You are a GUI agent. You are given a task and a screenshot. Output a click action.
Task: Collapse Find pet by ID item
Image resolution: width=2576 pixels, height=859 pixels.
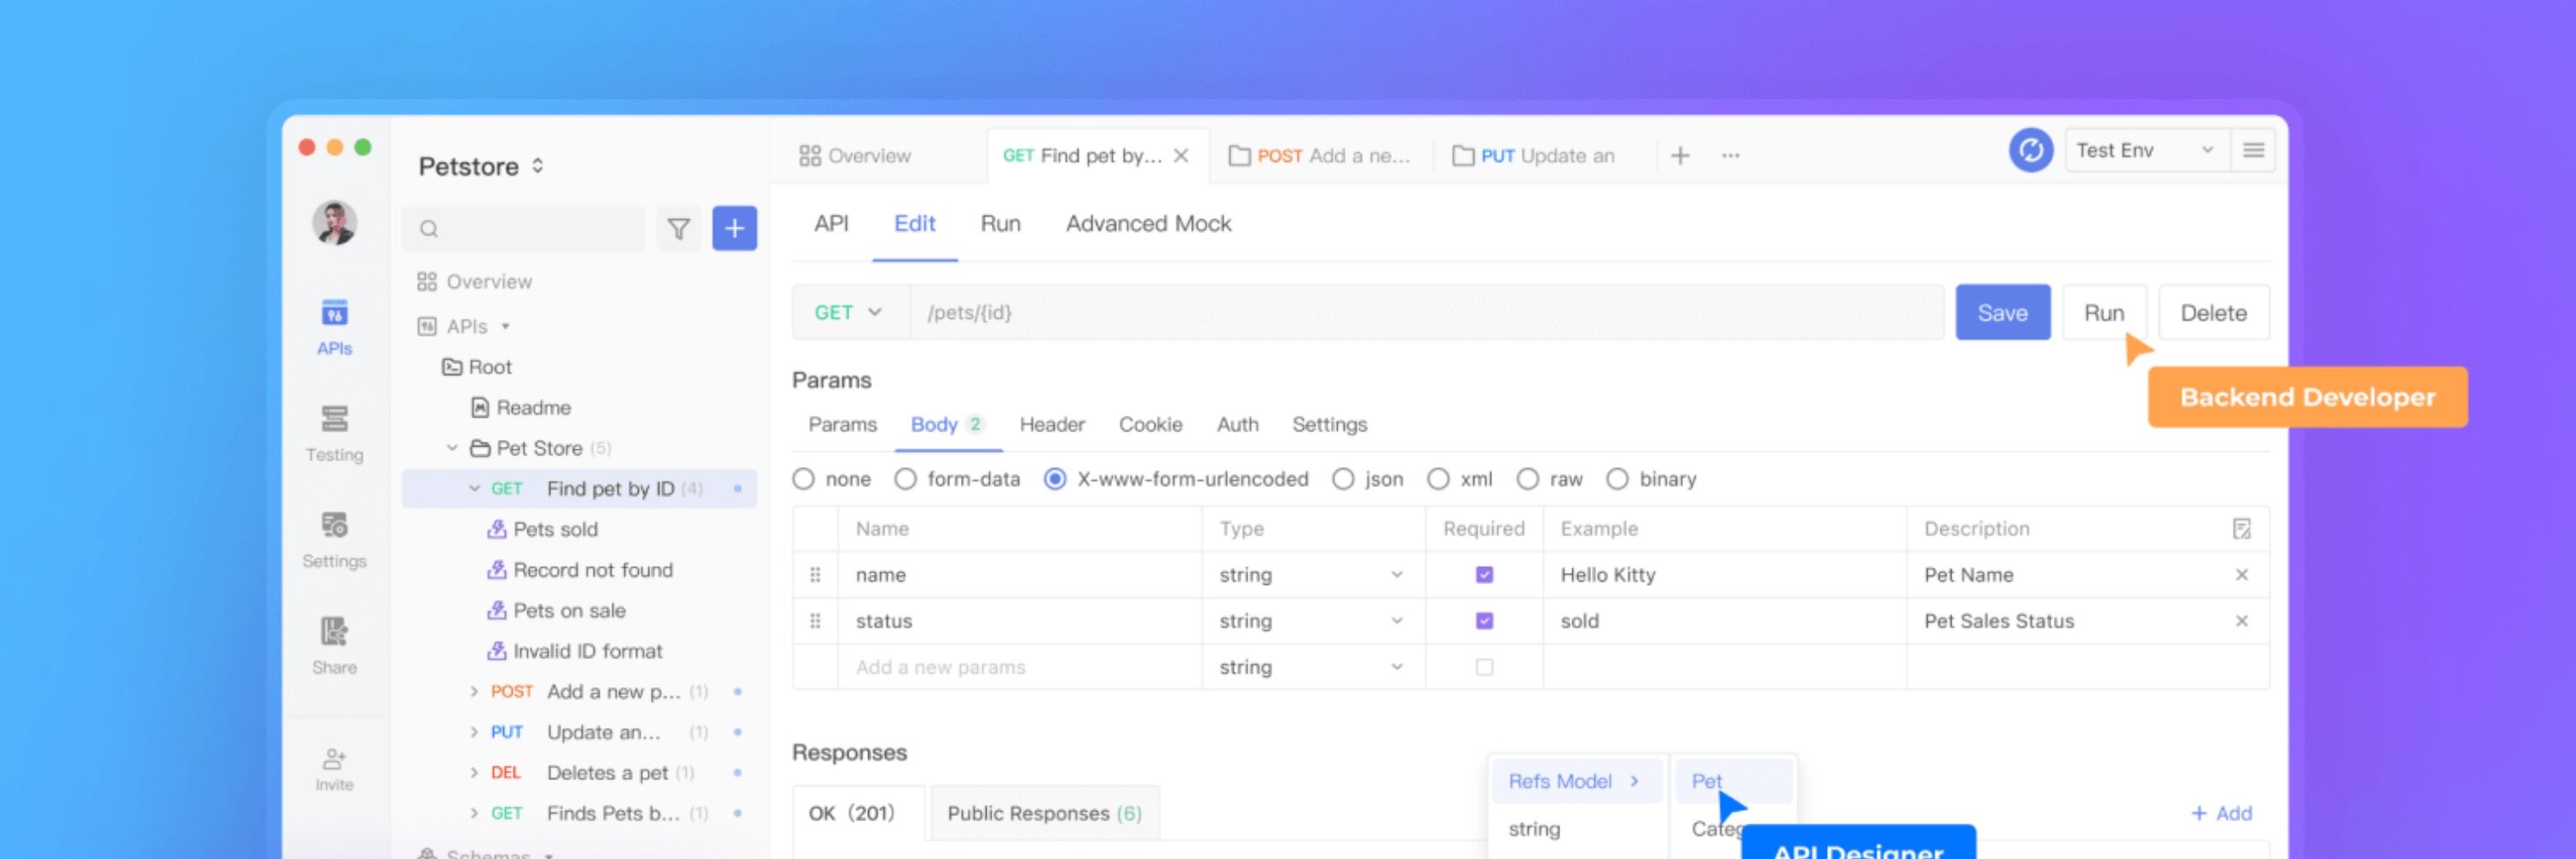pos(474,489)
